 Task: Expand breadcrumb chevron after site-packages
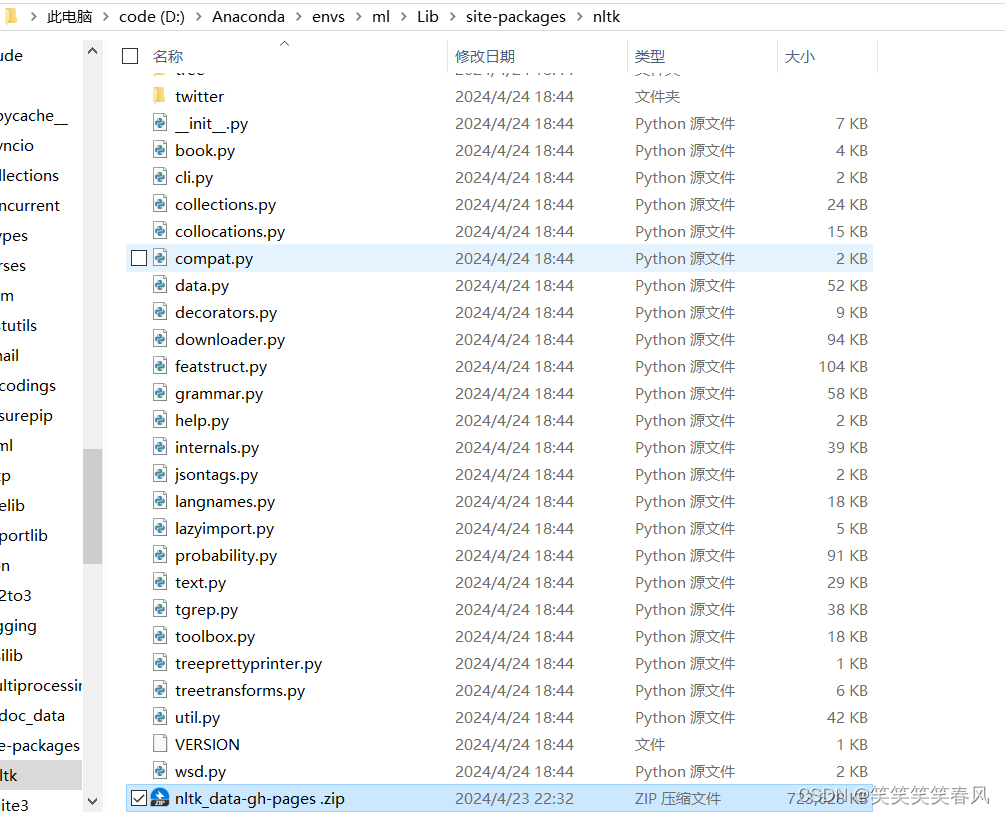579,17
